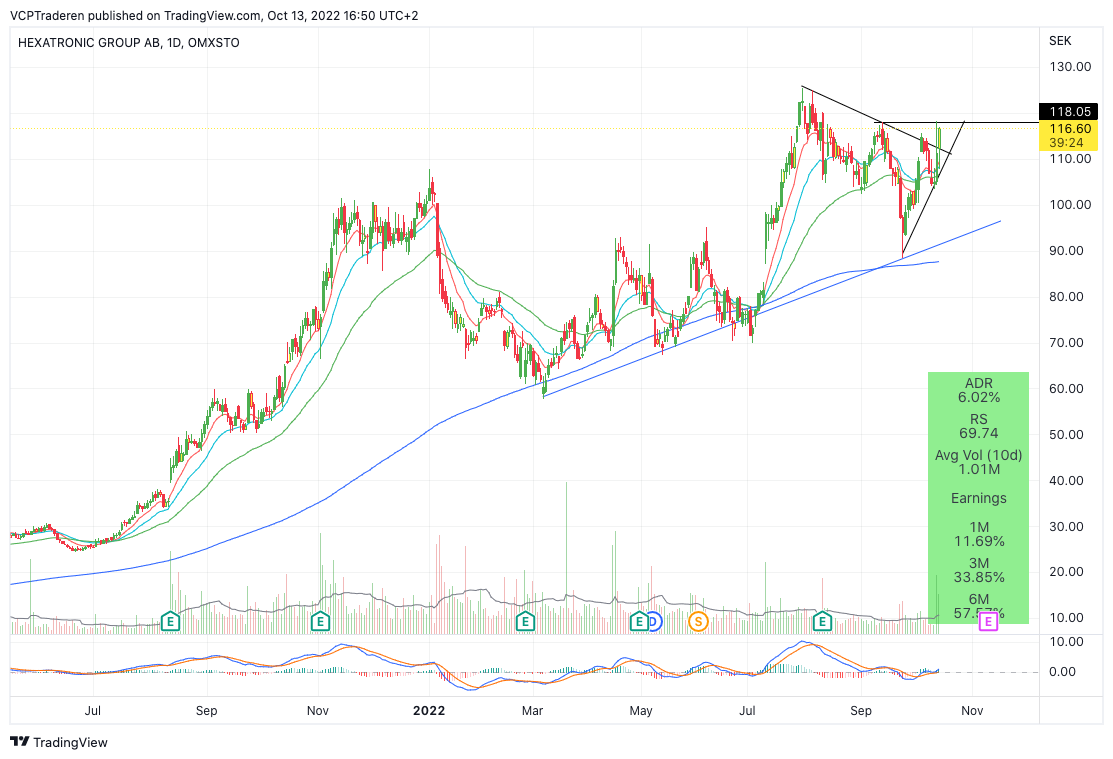Image resolution: width=1113 pixels, height=759 pixels.
Task: Click the blue dividend D marker
Action: tap(653, 622)
